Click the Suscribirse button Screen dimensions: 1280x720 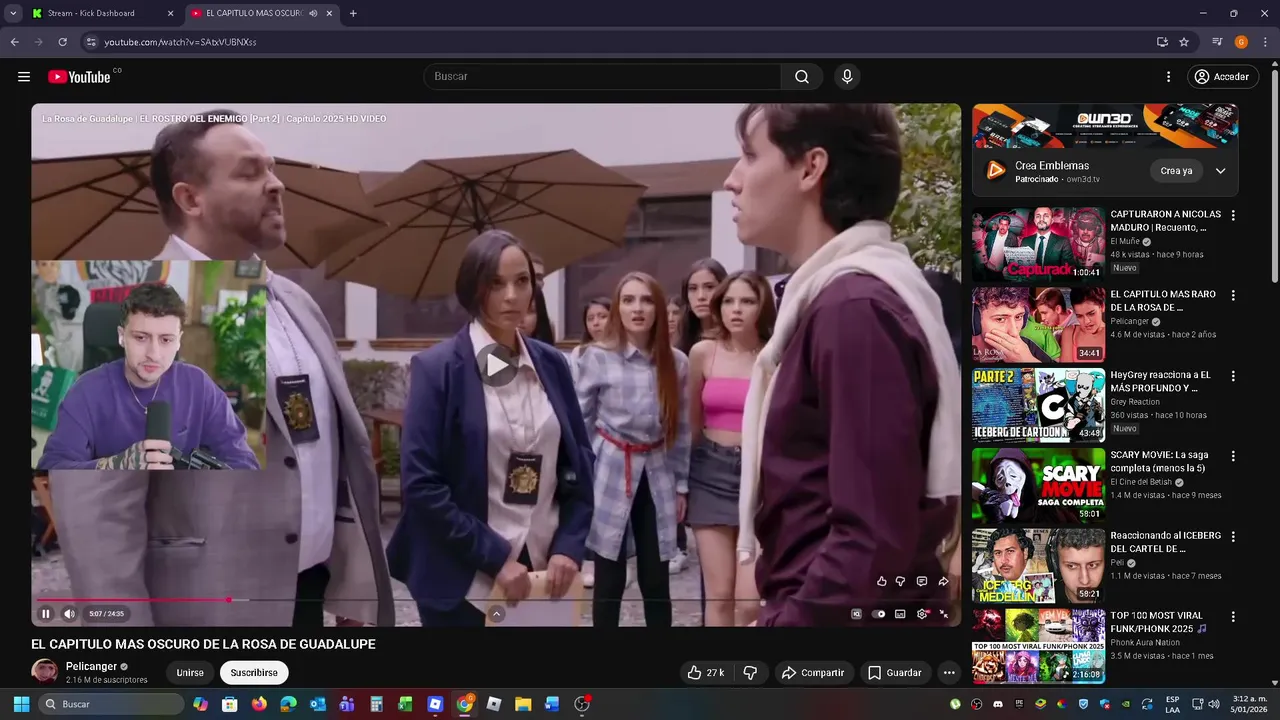pyautogui.click(x=254, y=673)
